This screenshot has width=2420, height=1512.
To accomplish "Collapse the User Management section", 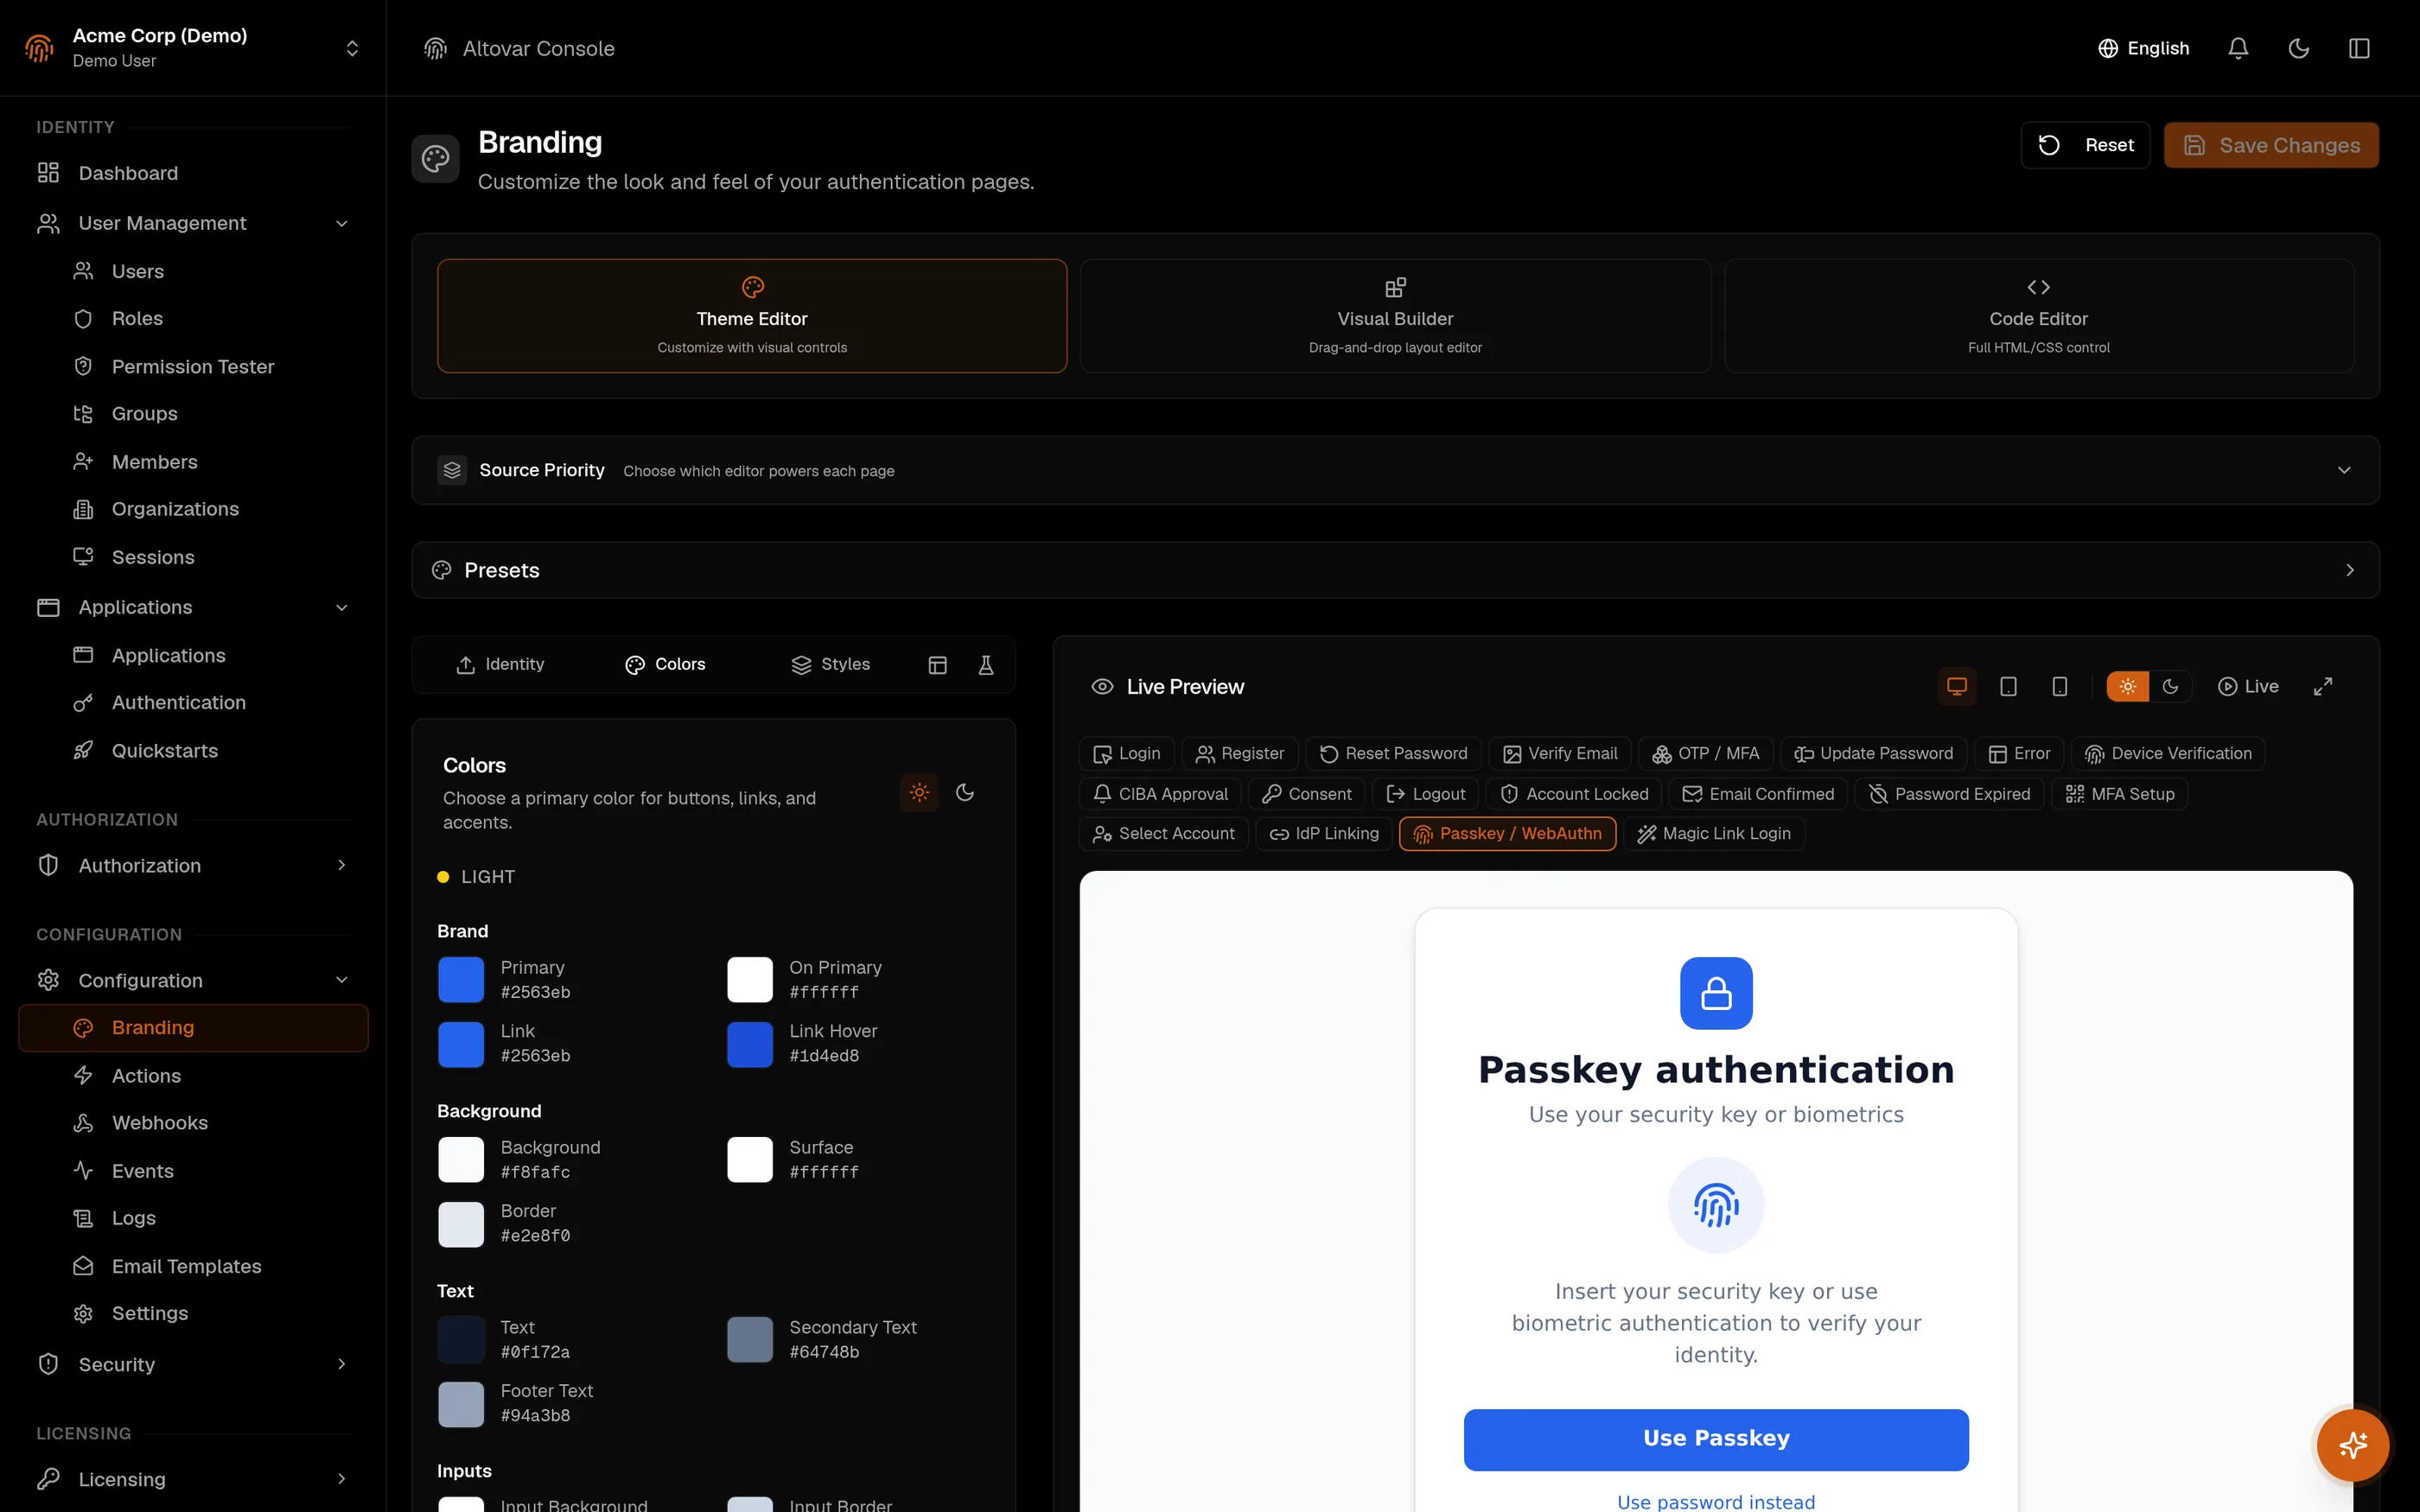I will click(x=193, y=223).
